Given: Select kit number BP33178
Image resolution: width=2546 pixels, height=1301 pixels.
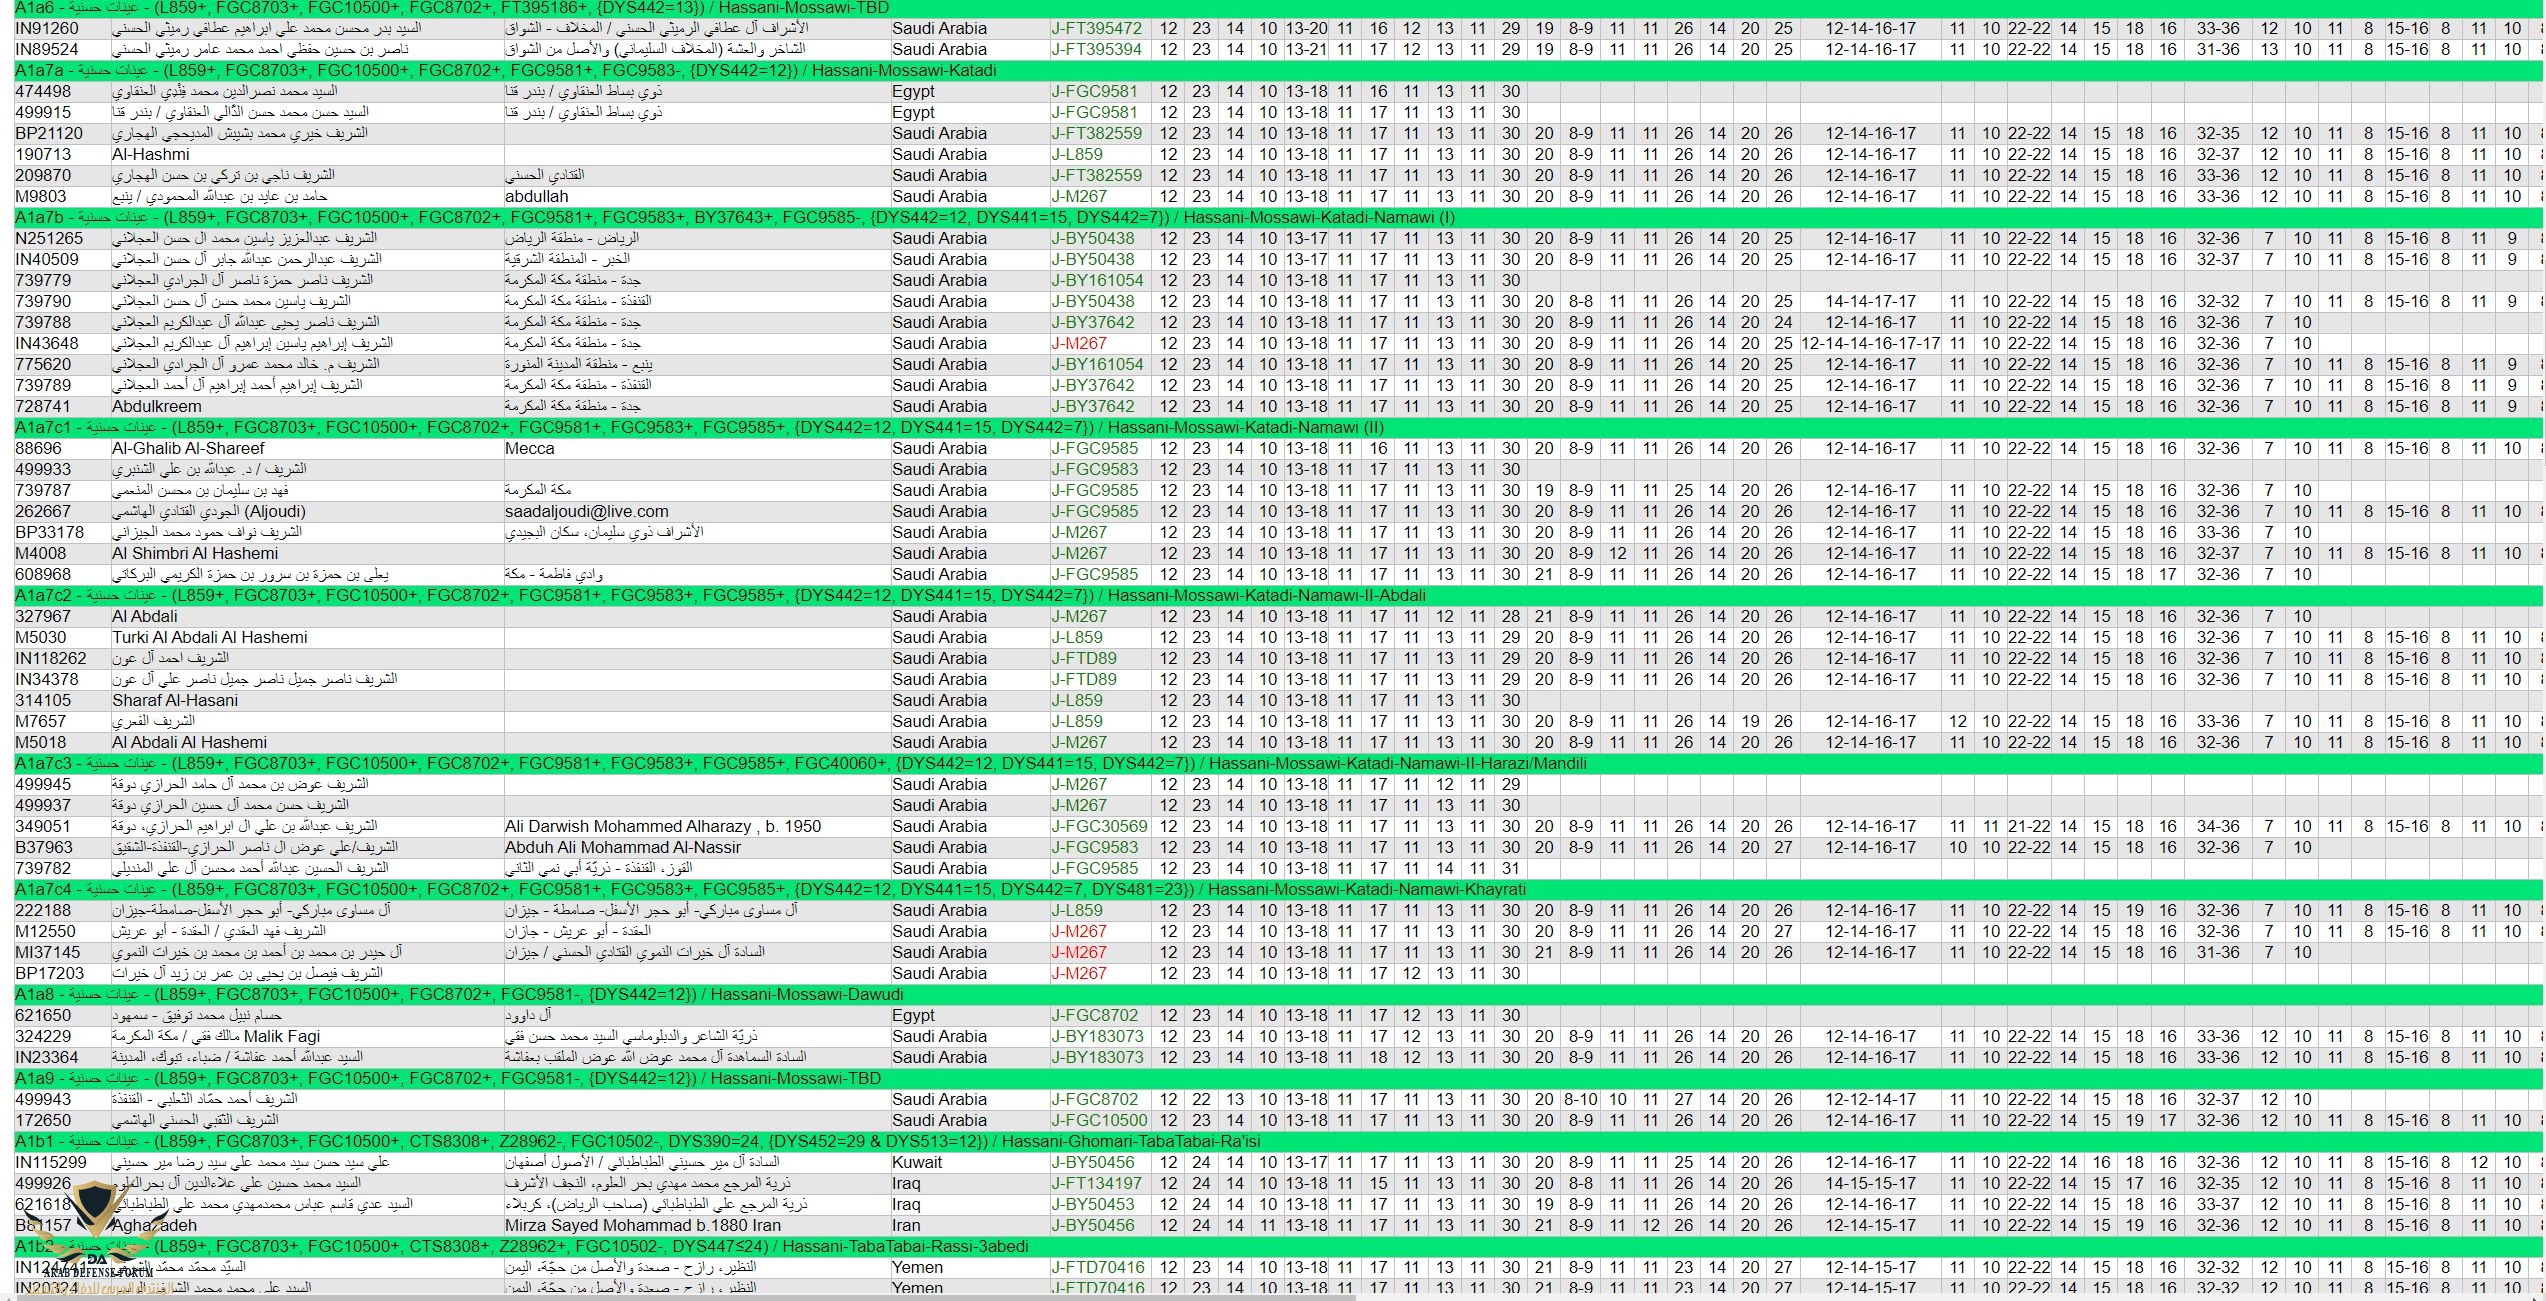Looking at the screenshot, I should tap(49, 532).
